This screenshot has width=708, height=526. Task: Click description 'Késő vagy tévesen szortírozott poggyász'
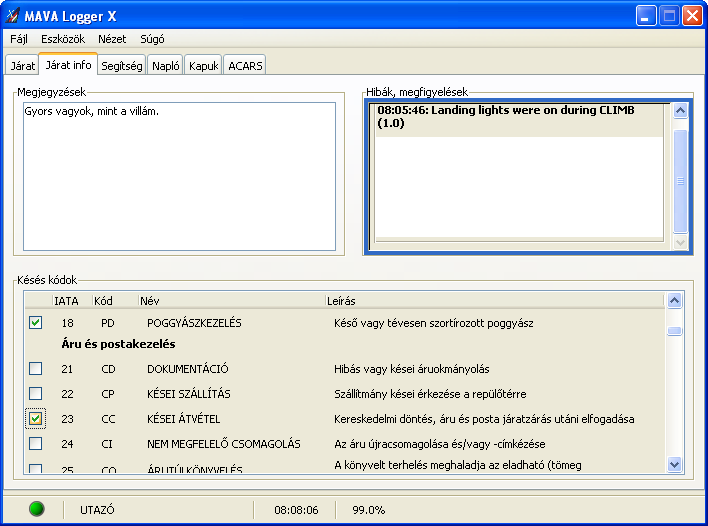[433, 323]
